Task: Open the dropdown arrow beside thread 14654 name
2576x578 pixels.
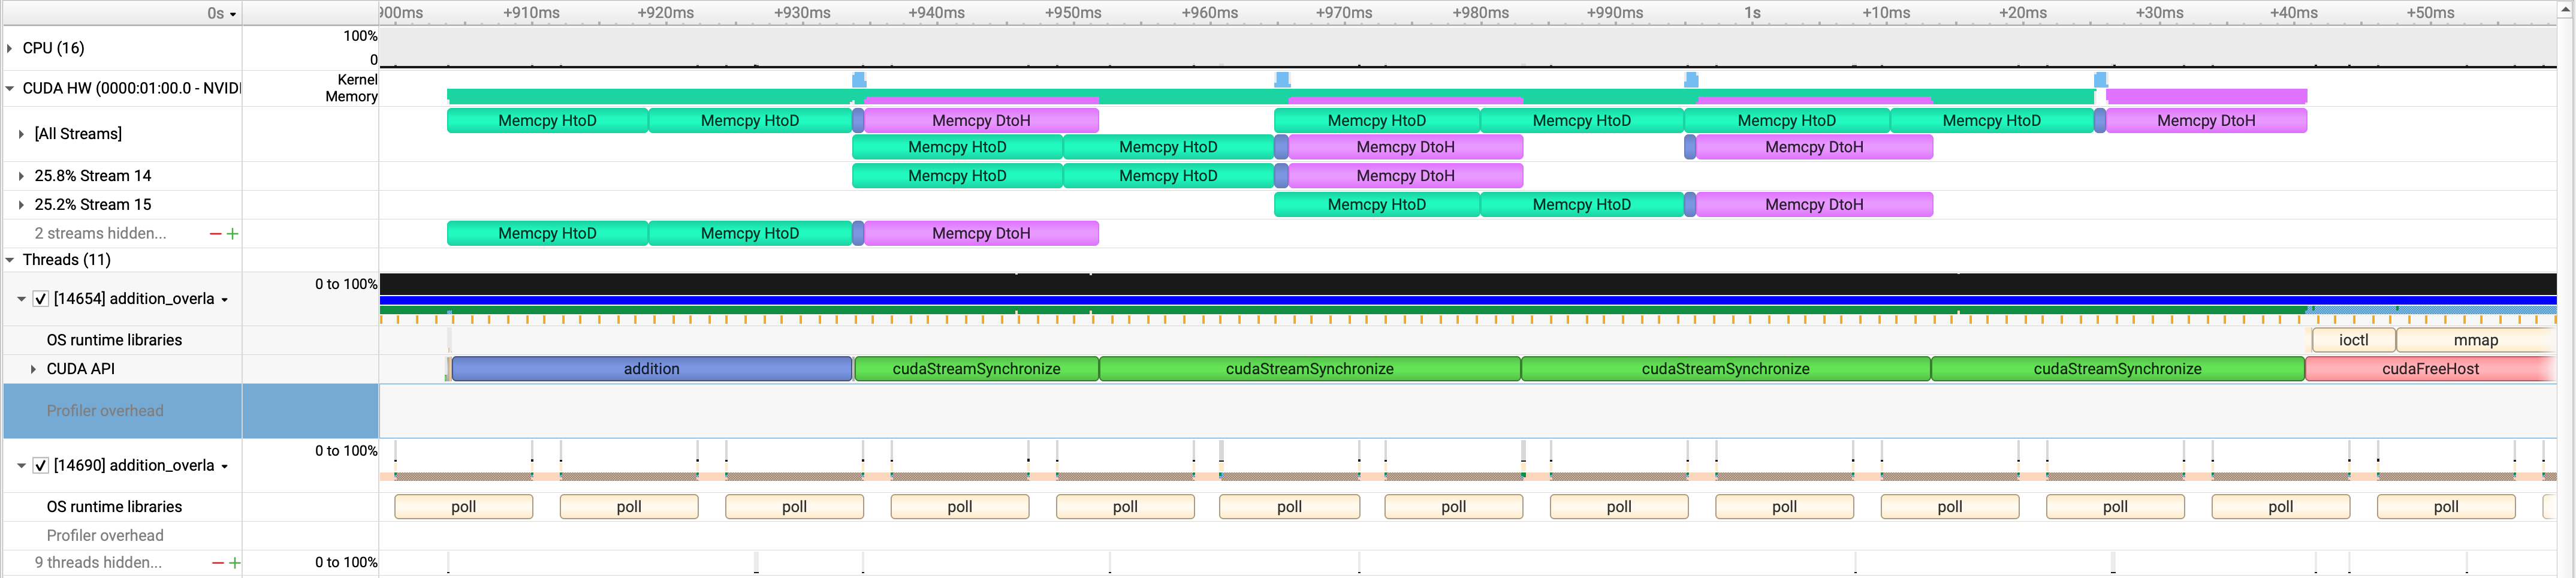Action: [225, 300]
